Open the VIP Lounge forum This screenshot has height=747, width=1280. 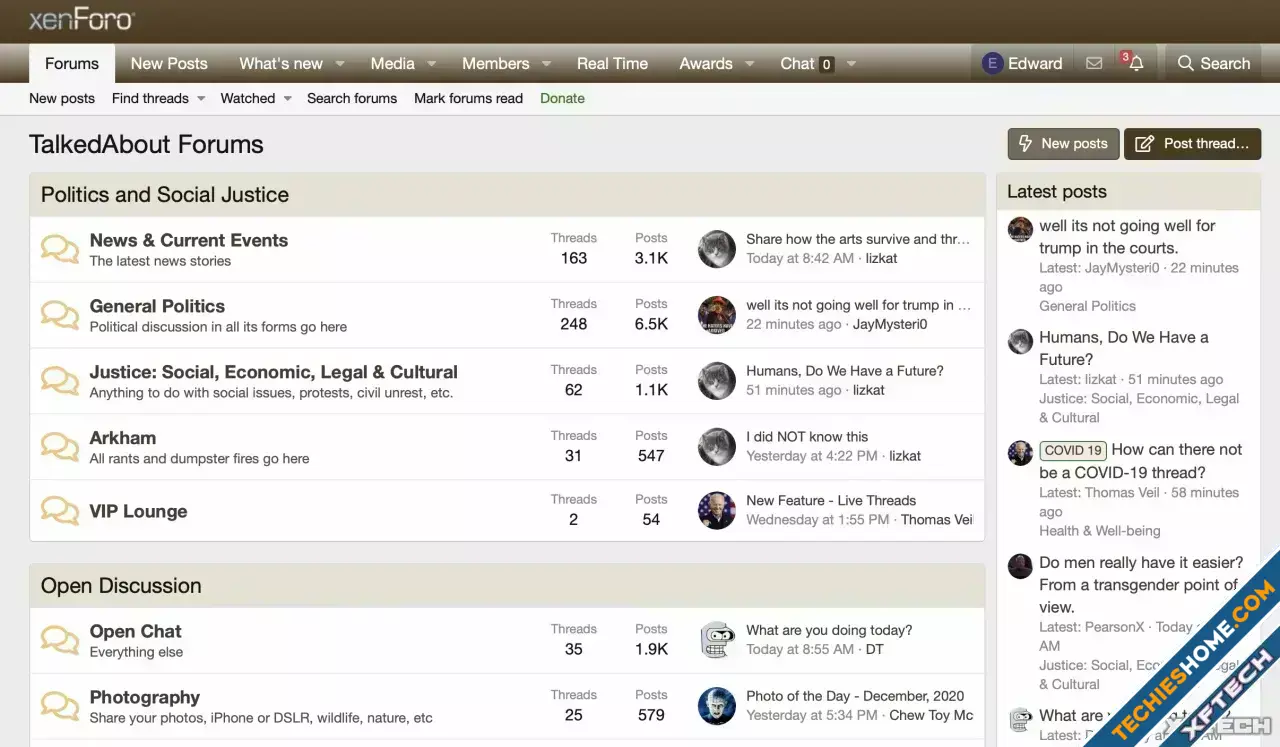139,511
